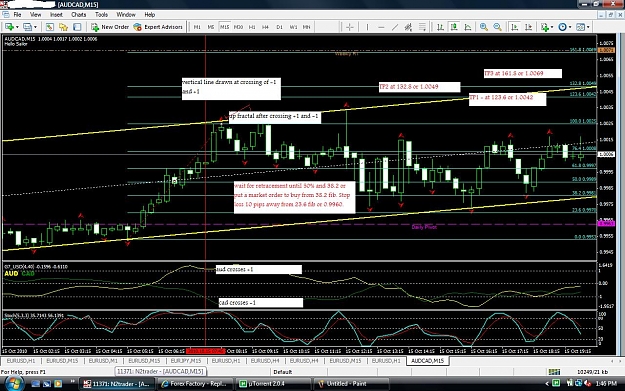Select the Trendline drawing tool
Image resolution: width=625 pixels, height=391 pixels.
[395, 27]
